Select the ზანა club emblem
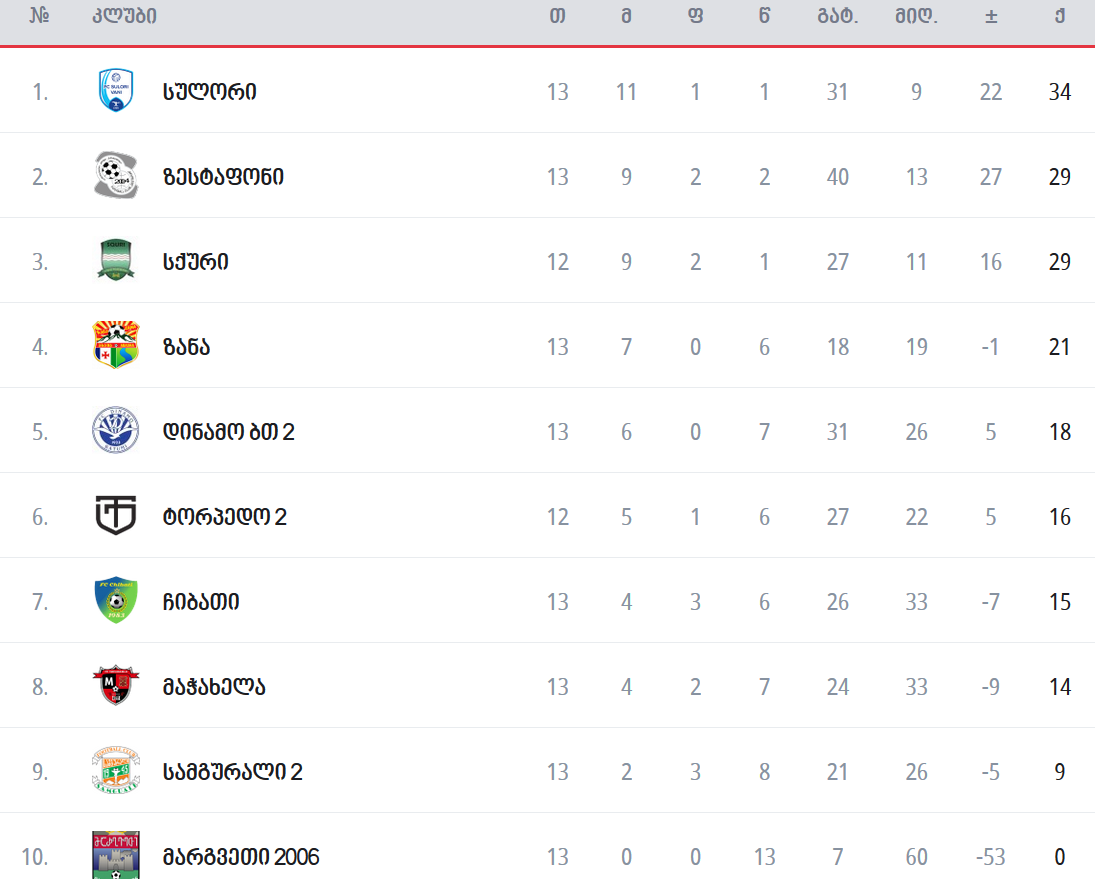The image size is (1103, 891). [x=116, y=346]
